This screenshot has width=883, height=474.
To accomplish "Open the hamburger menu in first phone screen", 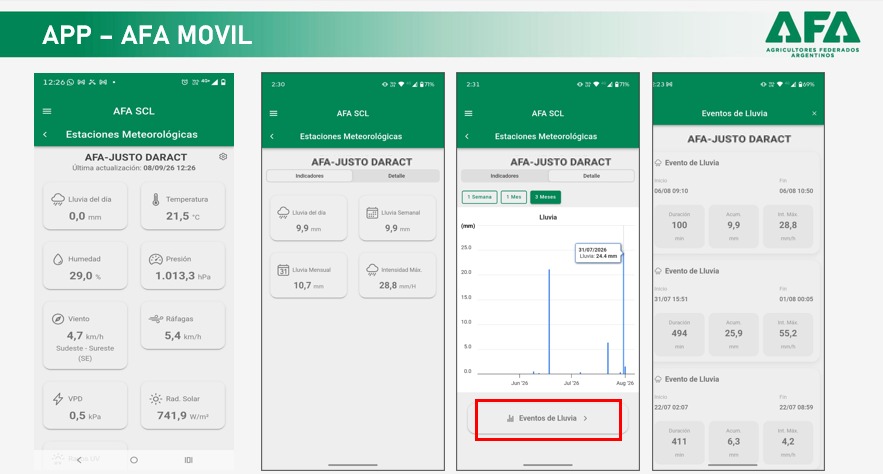I will (47, 111).
